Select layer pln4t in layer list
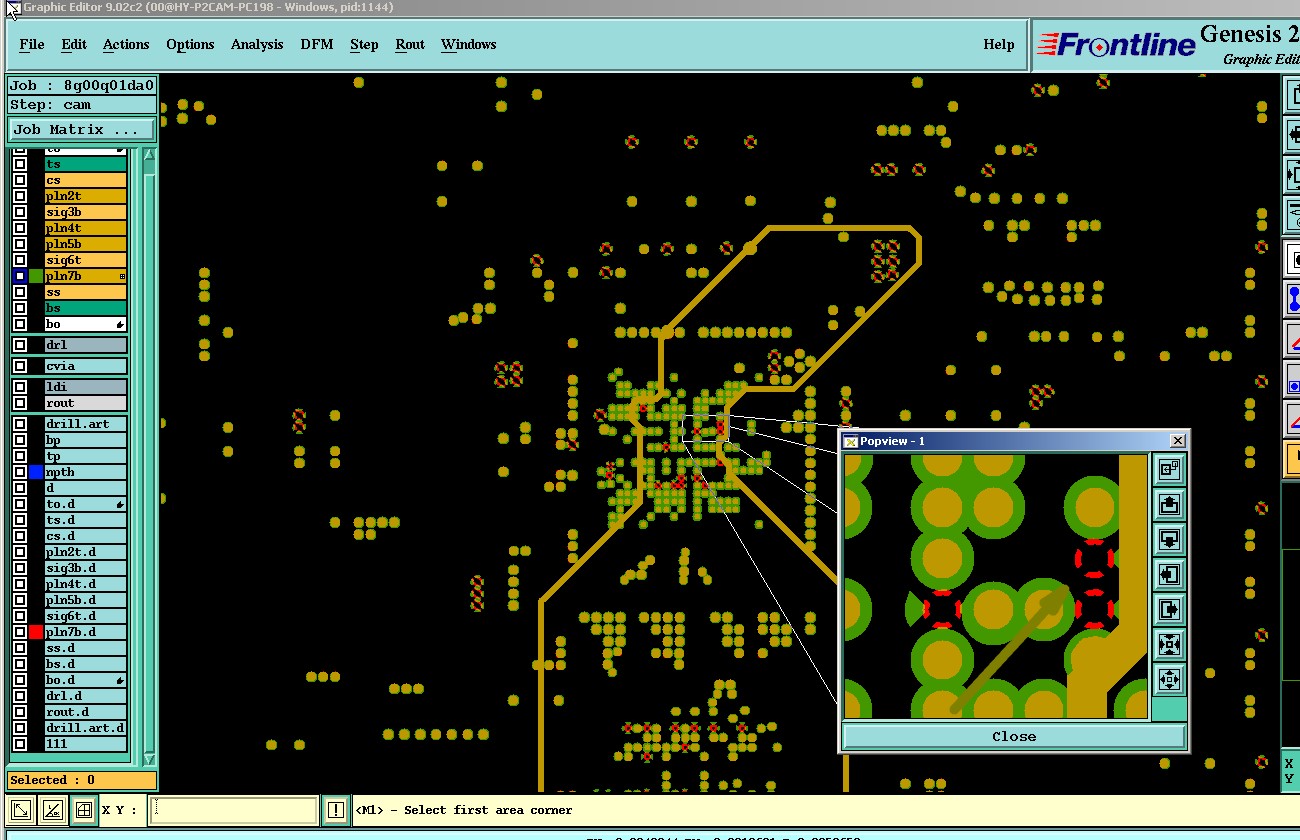This screenshot has height=840, width=1300. [86, 228]
